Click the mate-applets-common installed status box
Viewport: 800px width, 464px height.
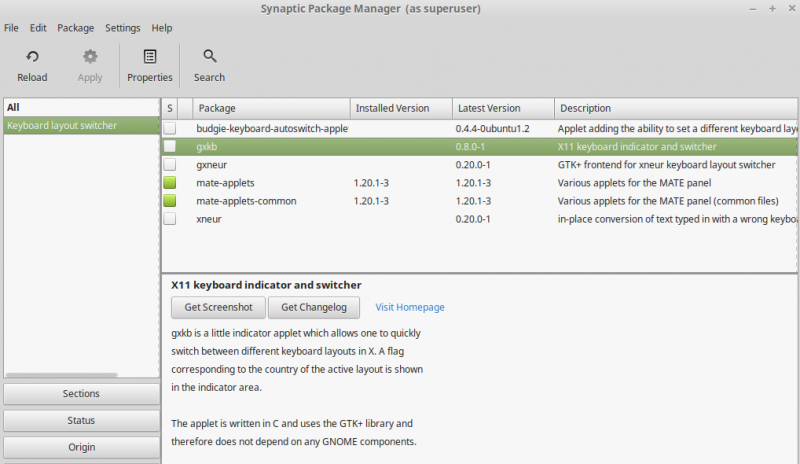tap(169, 201)
